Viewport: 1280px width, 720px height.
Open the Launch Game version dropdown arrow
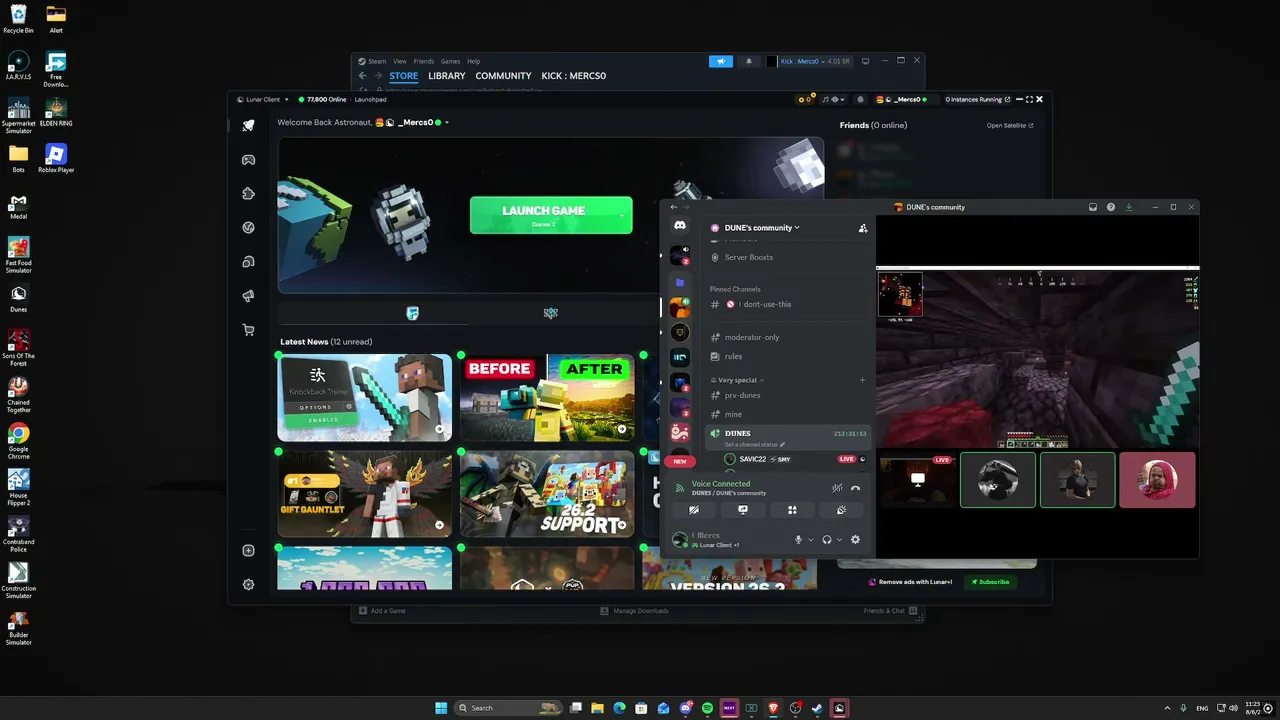pyautogui.click(x=622, y=215)
